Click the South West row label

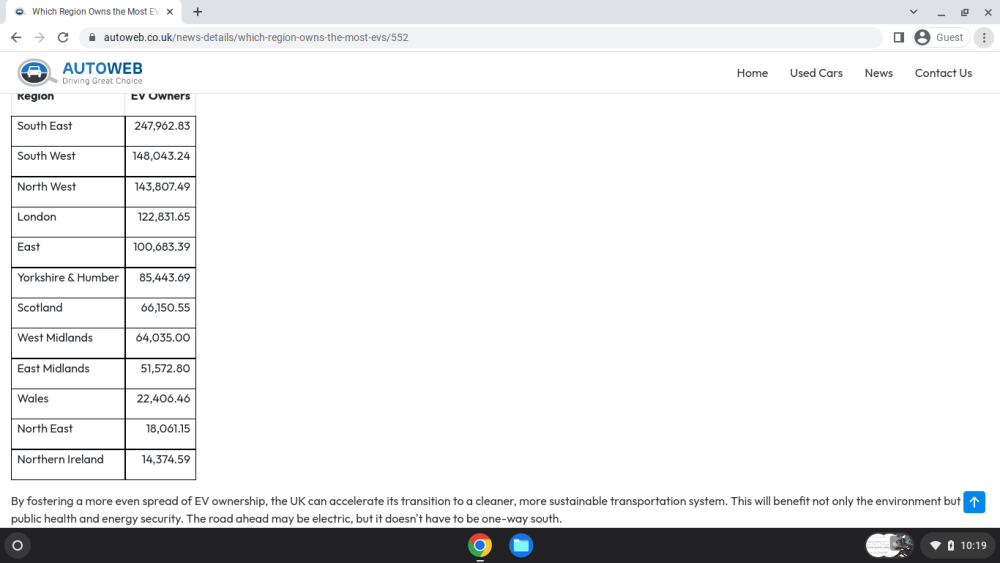coord(46,156)
